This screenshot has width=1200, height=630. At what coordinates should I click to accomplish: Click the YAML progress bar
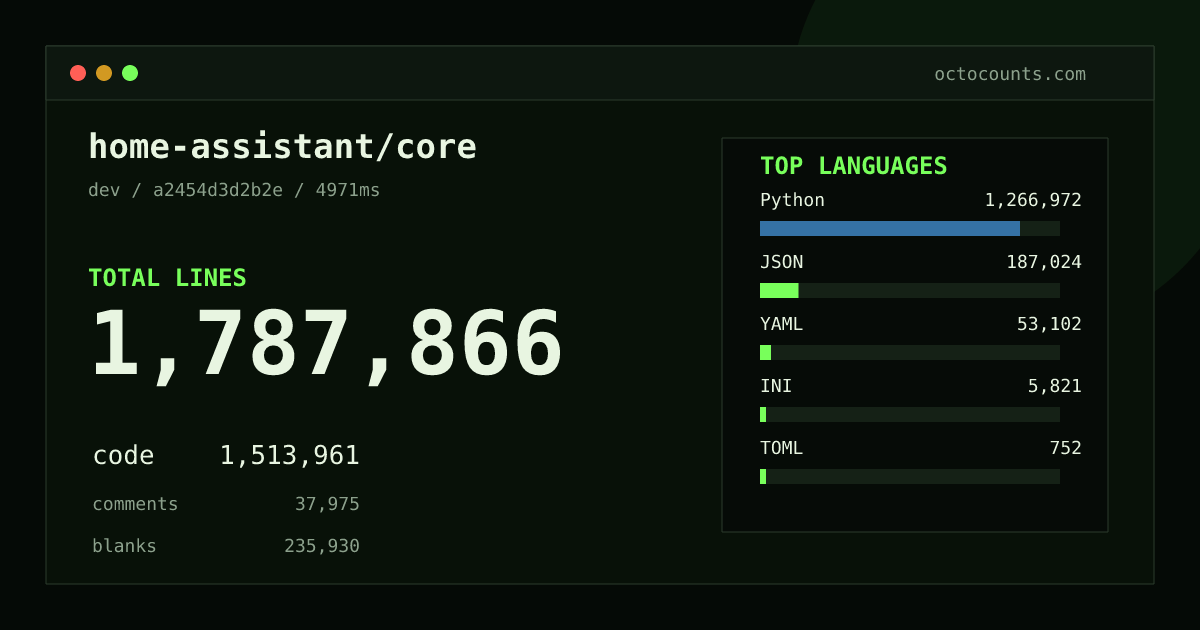pos(910,352)
